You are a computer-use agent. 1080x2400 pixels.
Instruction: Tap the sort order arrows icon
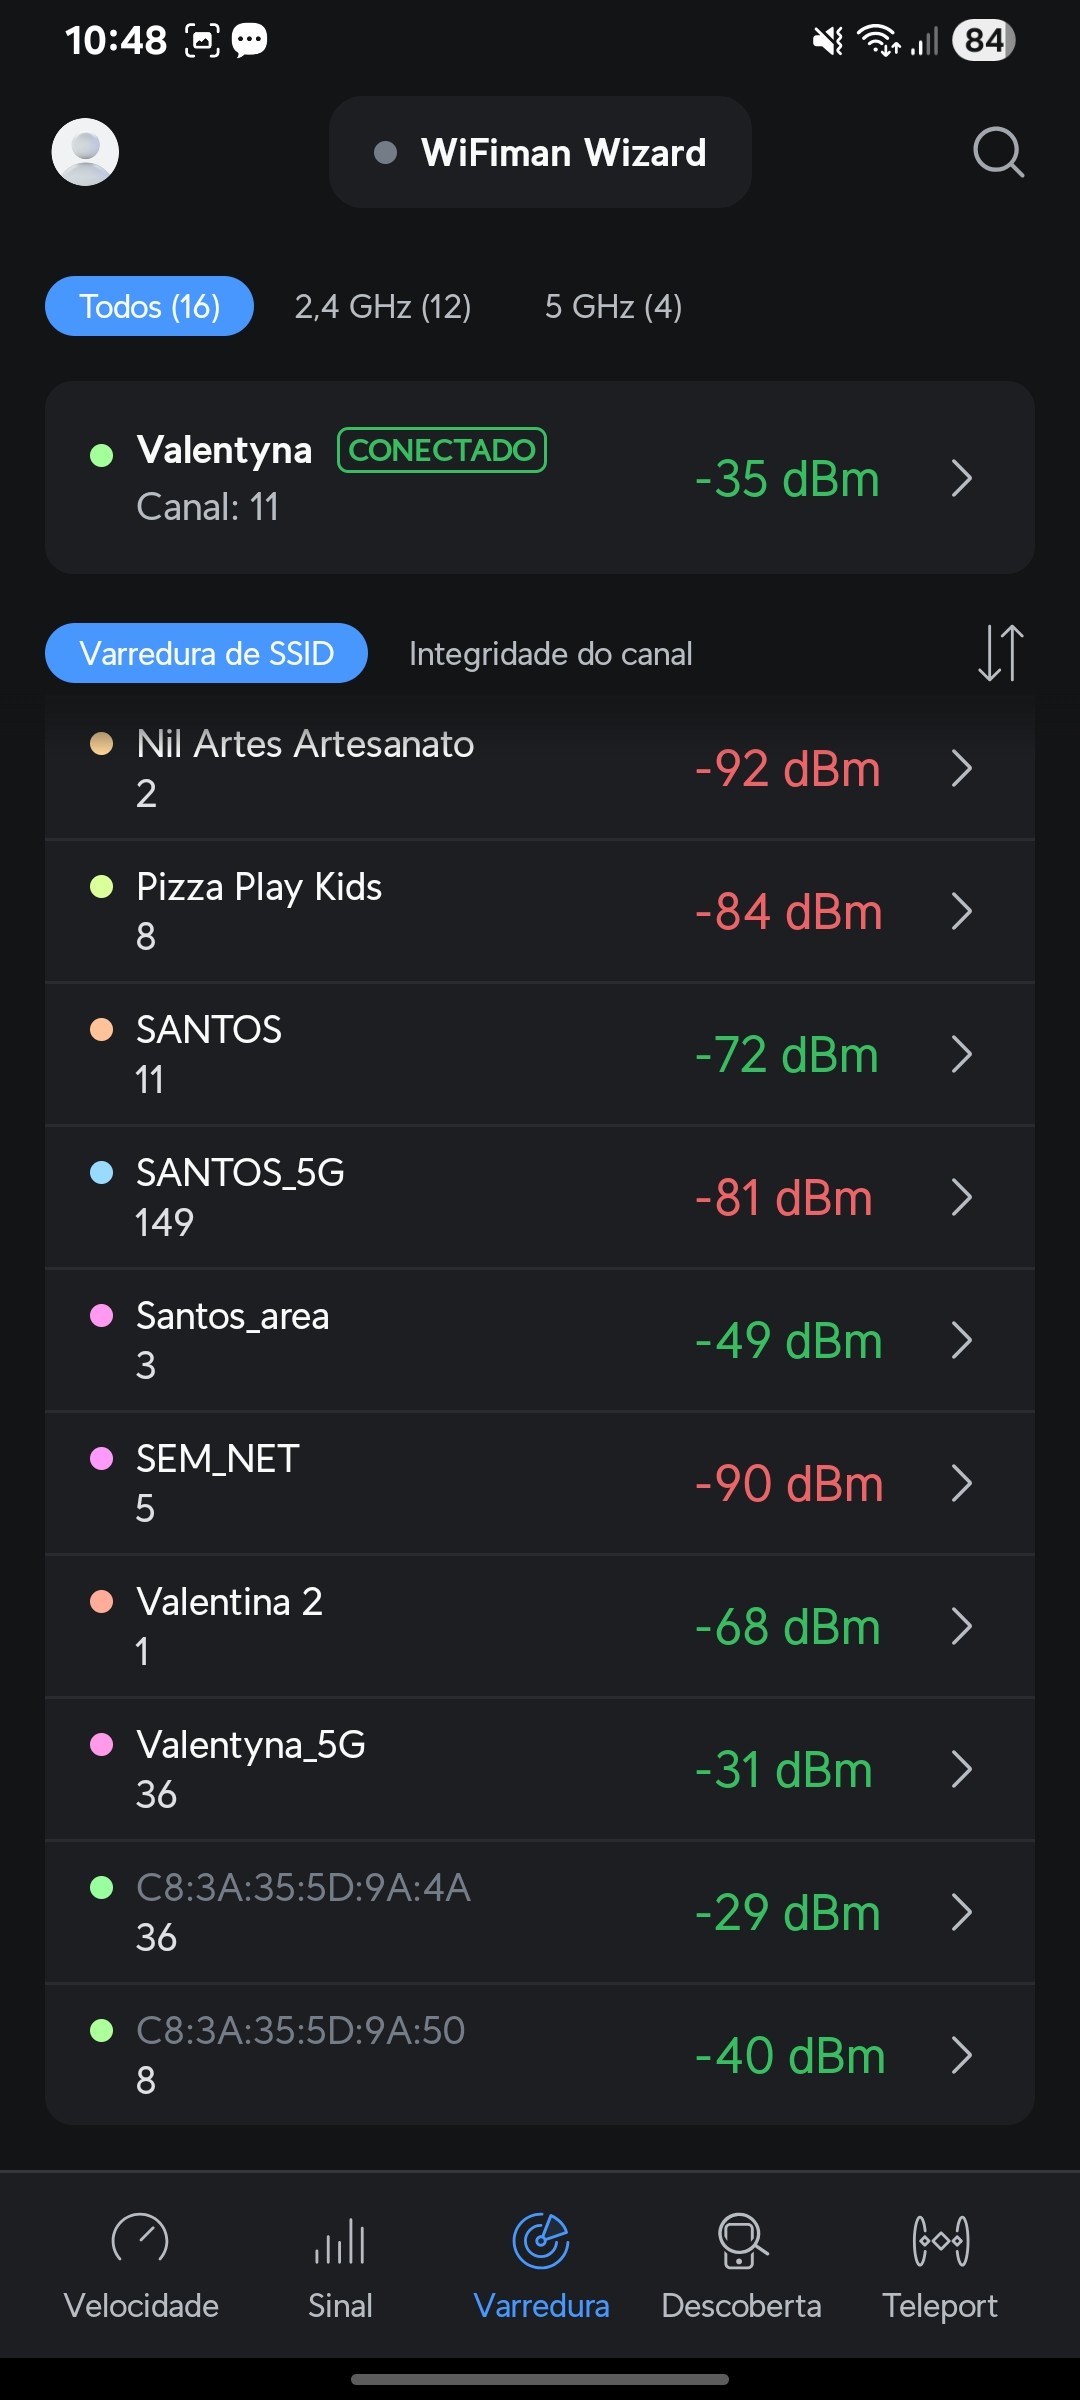point(1000,653)
